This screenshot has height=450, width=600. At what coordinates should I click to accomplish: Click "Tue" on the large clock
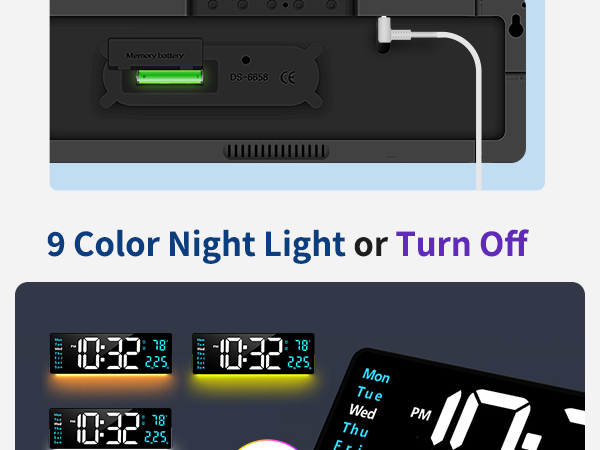[x=370, y=393]
